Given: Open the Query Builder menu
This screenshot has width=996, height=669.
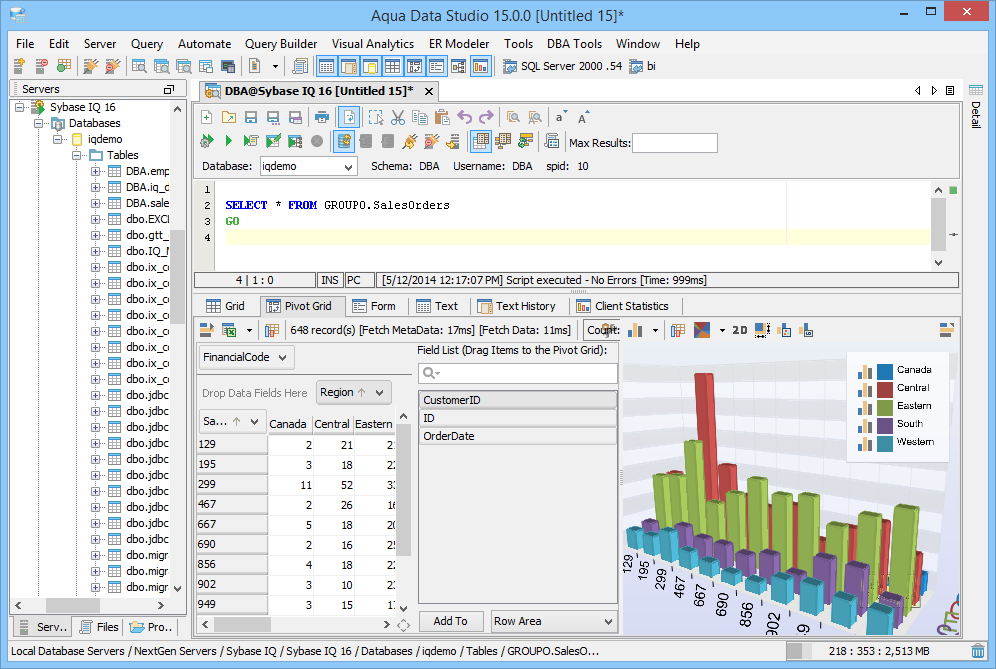Looking at the screenshot, I should pyautogui.click(x=281, y=44).
